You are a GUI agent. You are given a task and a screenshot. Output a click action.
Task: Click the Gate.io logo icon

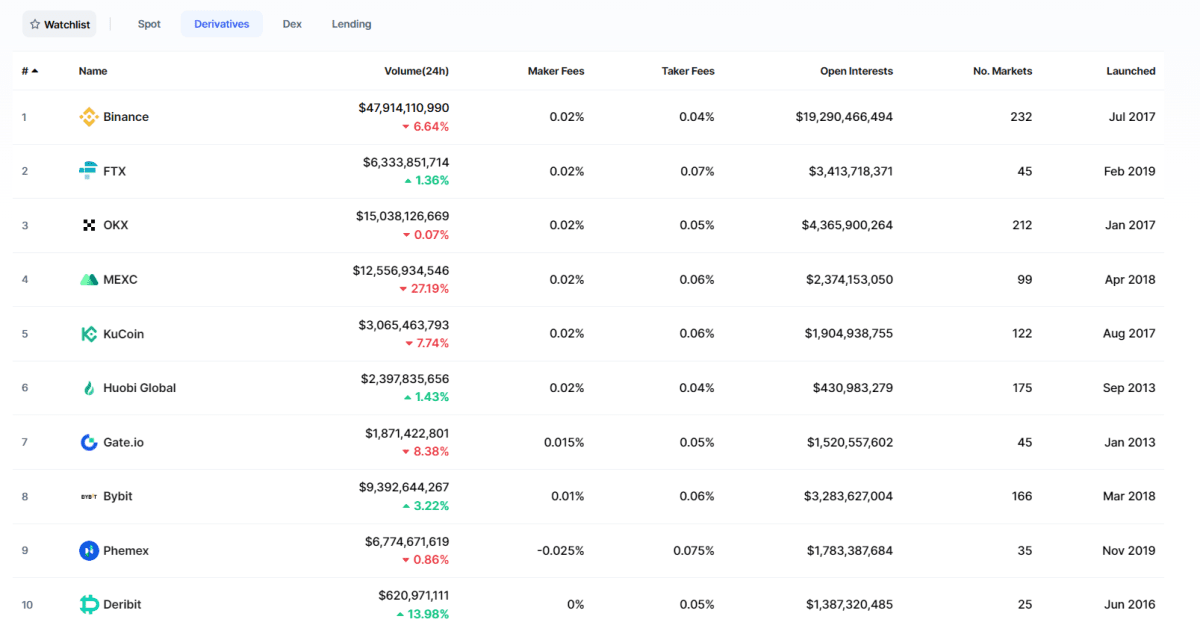pyautogui.click(x=88, y=442)
